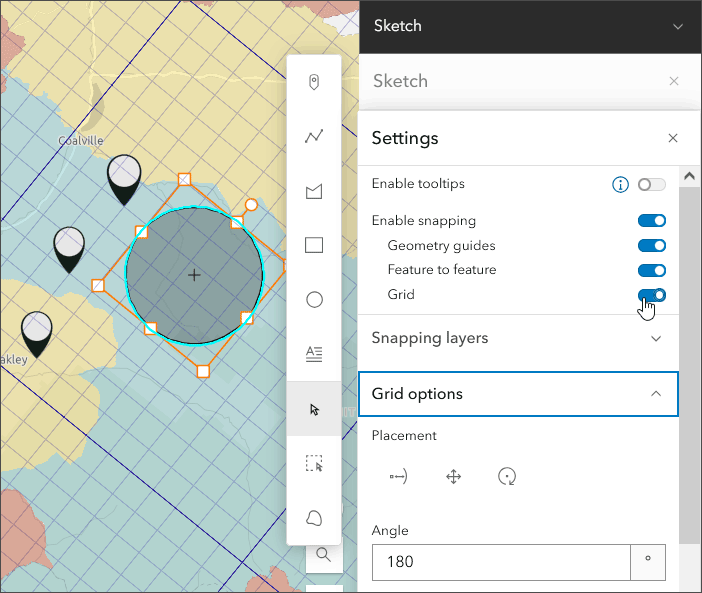Click the Placement label
The width and height of the screenshot is (702, 593).
click(x=404, y=435)
